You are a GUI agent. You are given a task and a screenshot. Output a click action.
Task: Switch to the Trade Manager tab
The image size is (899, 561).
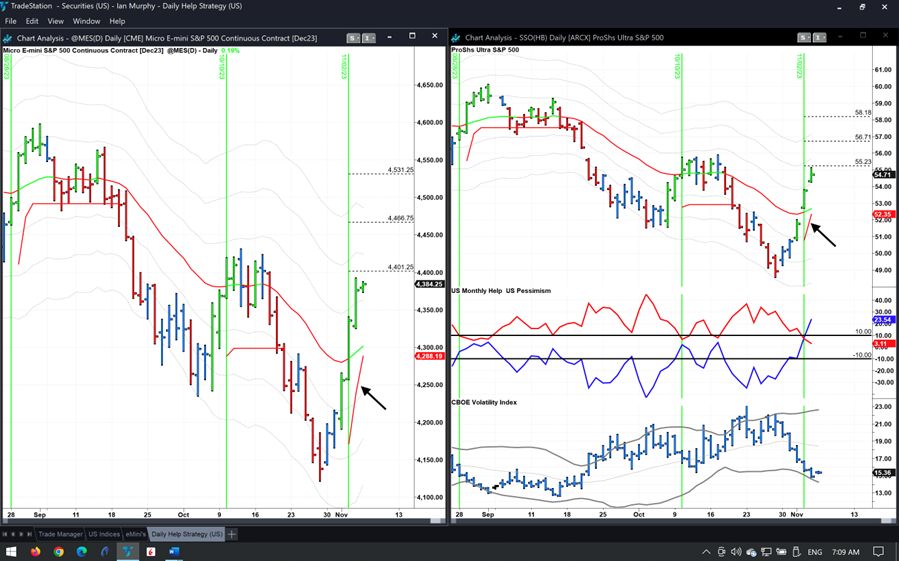tap(60, 534)
